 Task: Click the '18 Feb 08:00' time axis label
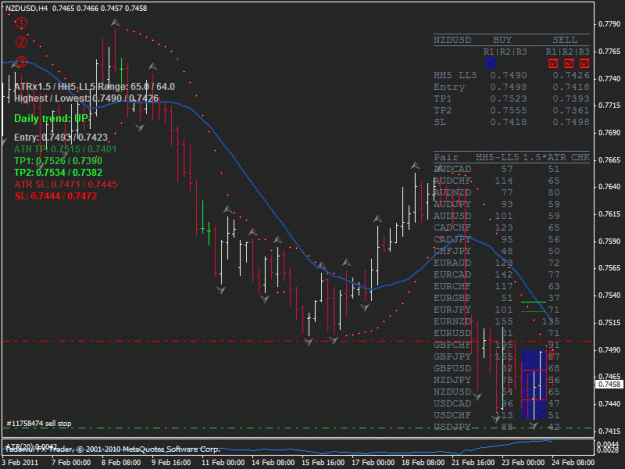point(423,463)
